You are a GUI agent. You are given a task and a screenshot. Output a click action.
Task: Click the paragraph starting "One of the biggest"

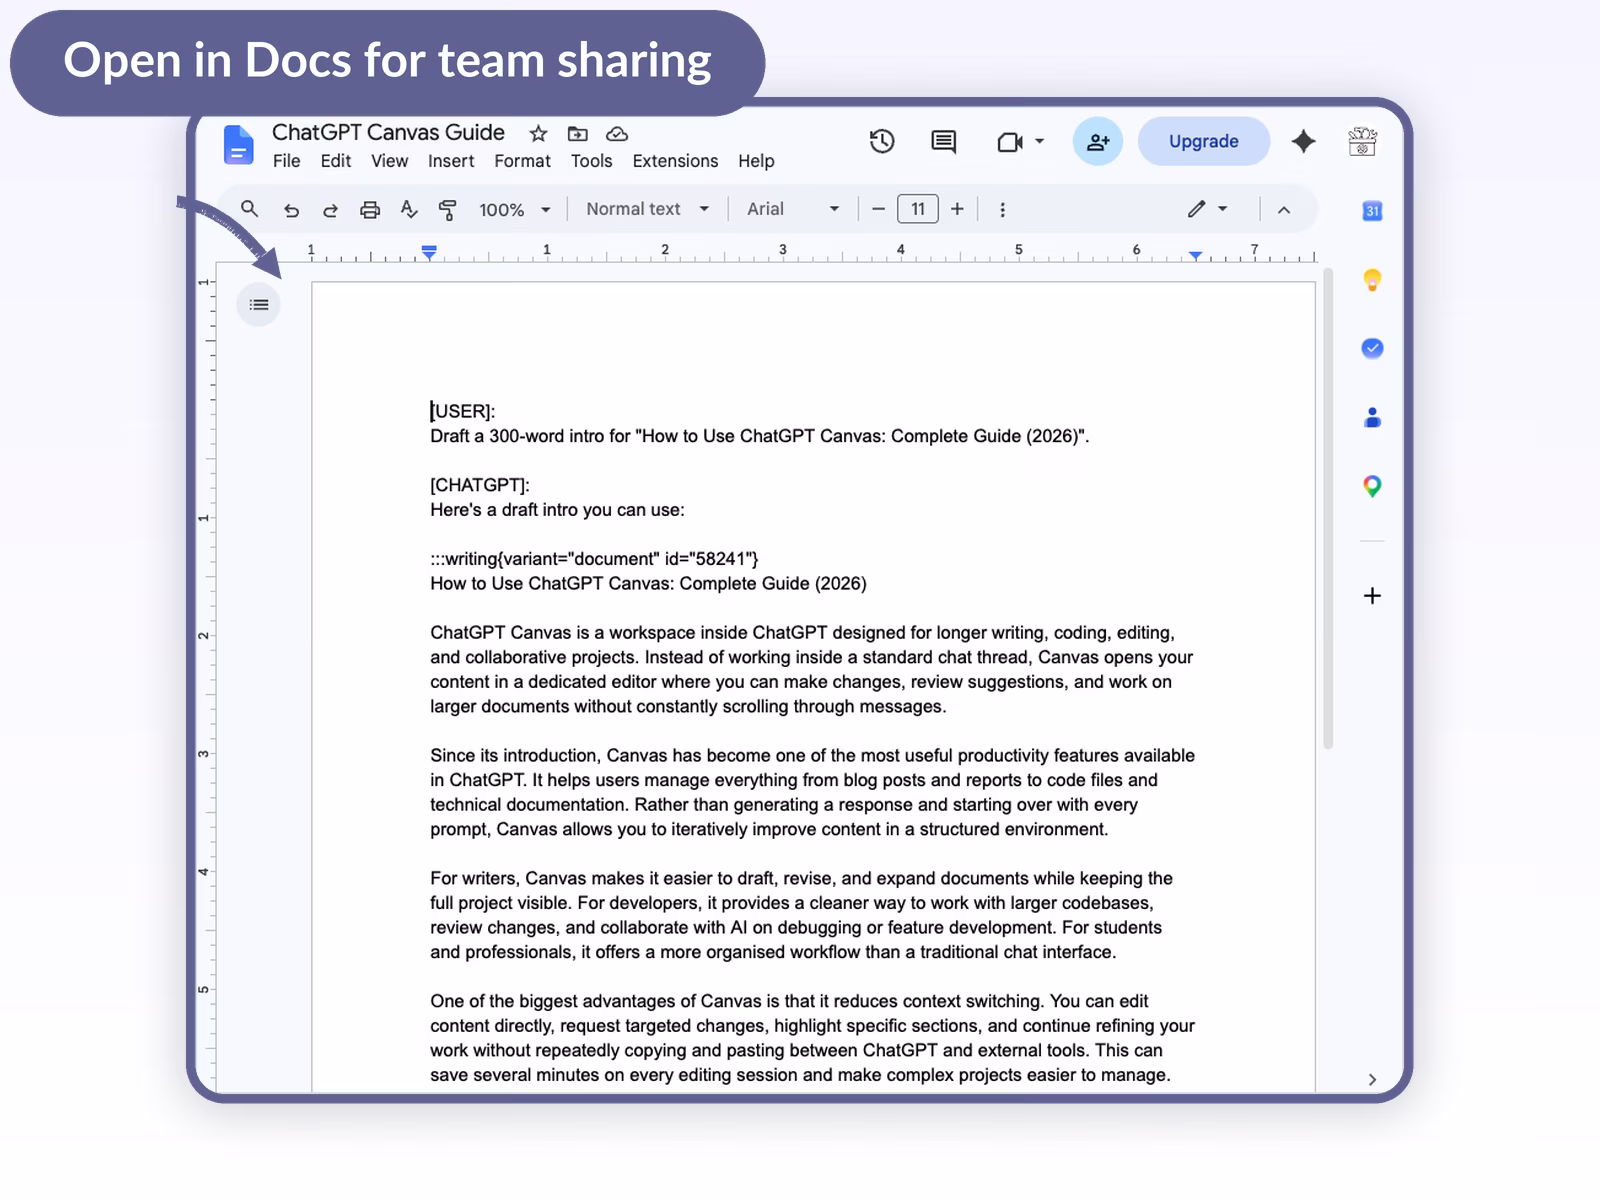[812, 1038]
